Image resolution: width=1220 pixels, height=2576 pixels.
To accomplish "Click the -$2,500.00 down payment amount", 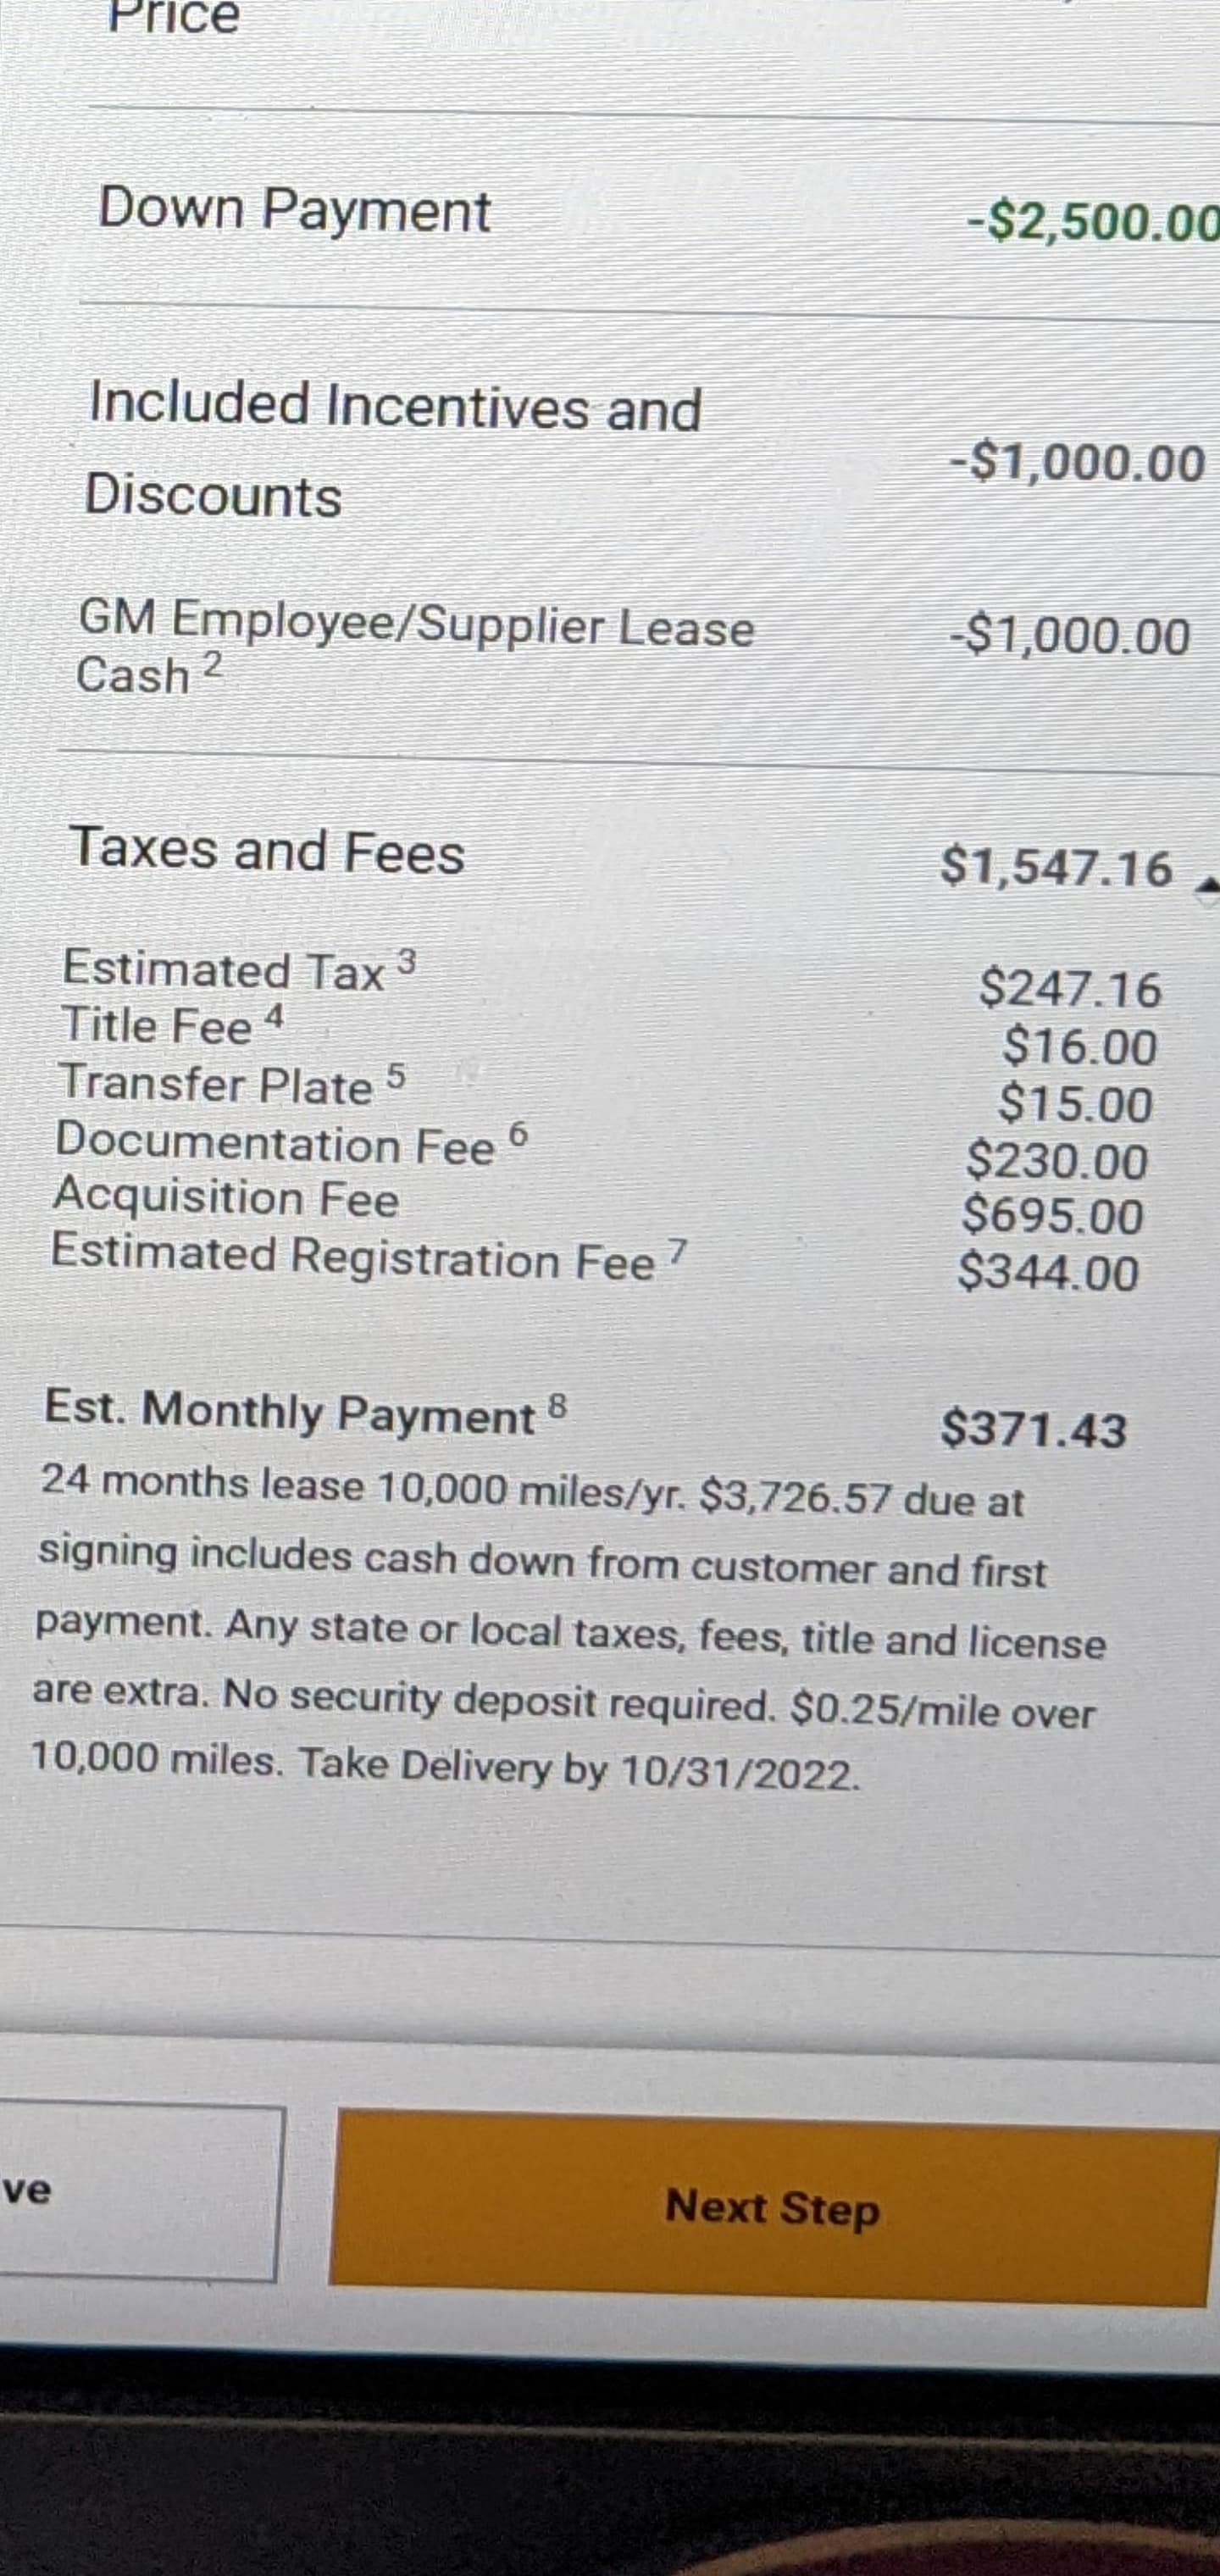I will pyautogui.click(x=1093, y=220).
